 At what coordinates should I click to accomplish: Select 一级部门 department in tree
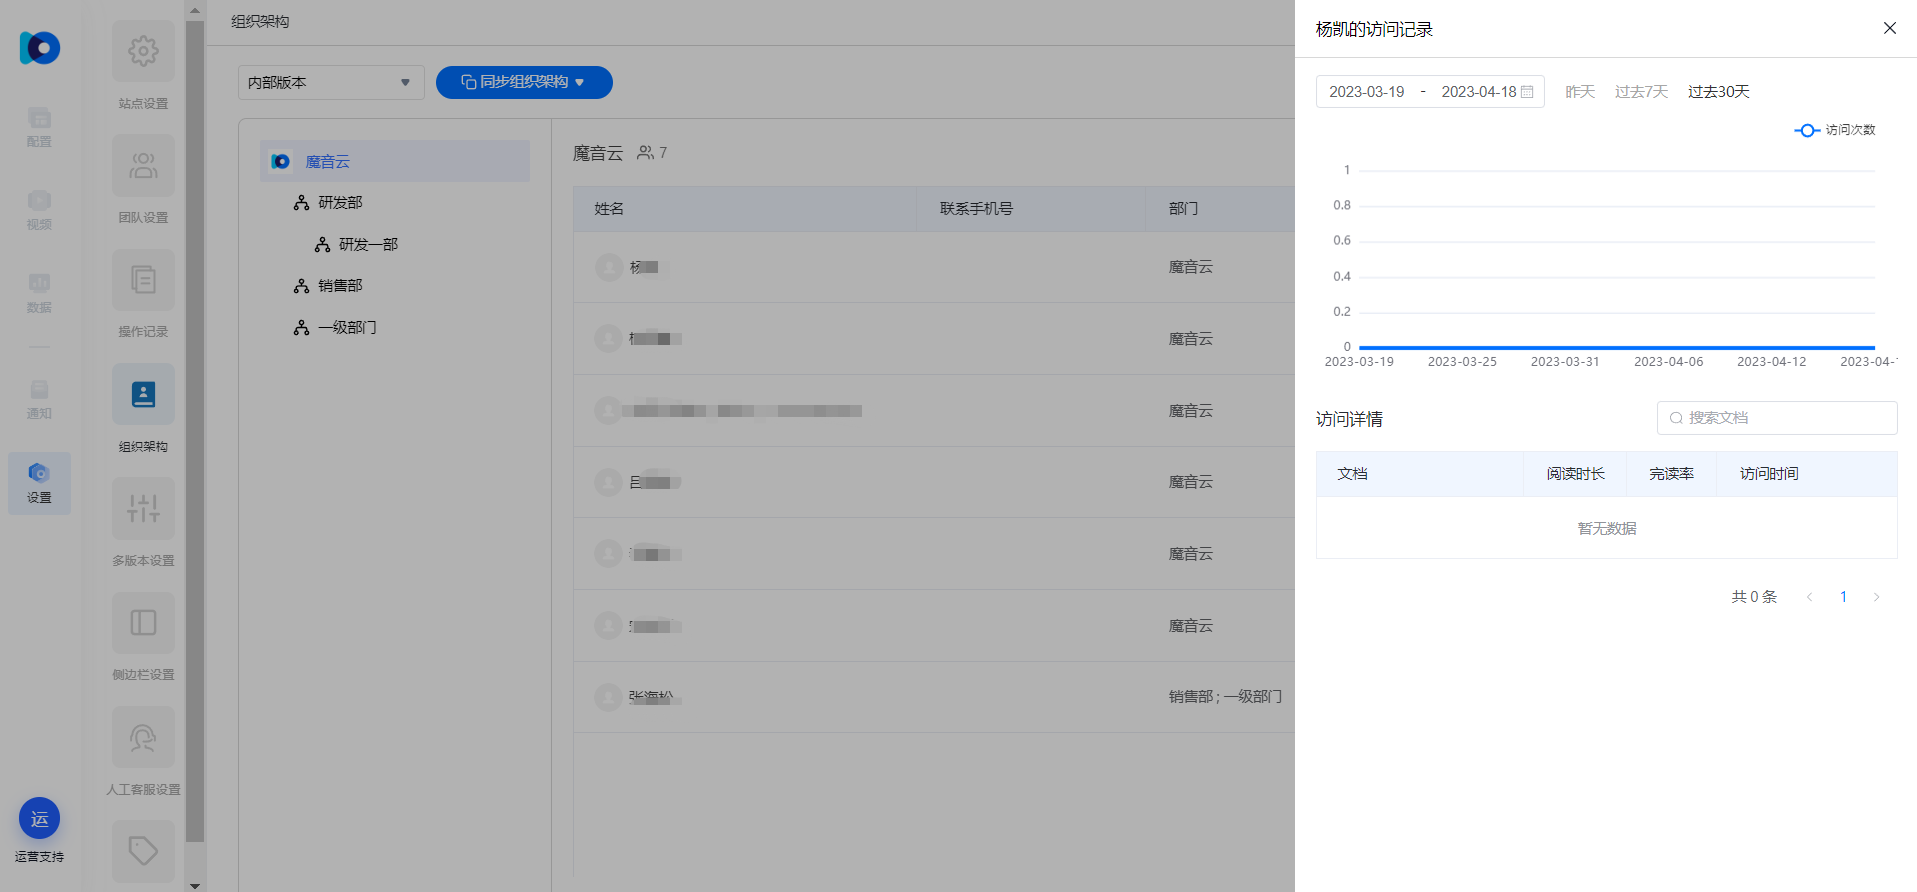point(347,328)
